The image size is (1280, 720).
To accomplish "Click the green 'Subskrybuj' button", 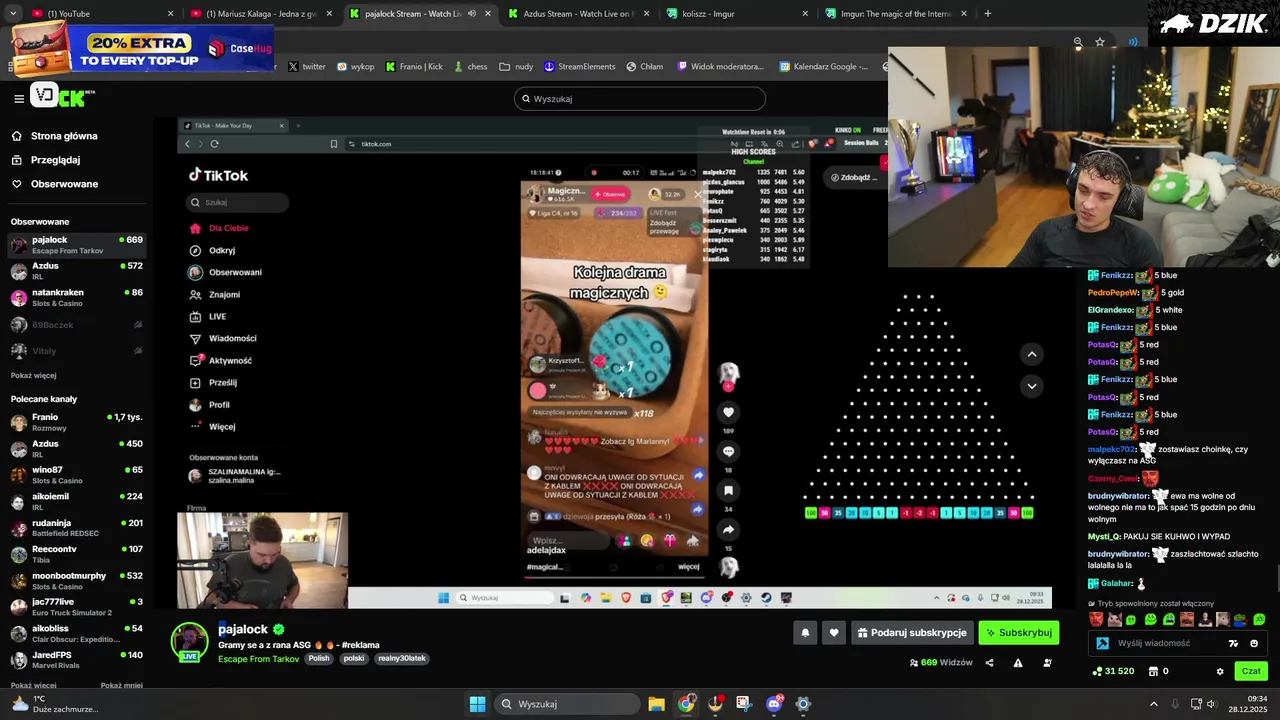I will (1018, 633).
